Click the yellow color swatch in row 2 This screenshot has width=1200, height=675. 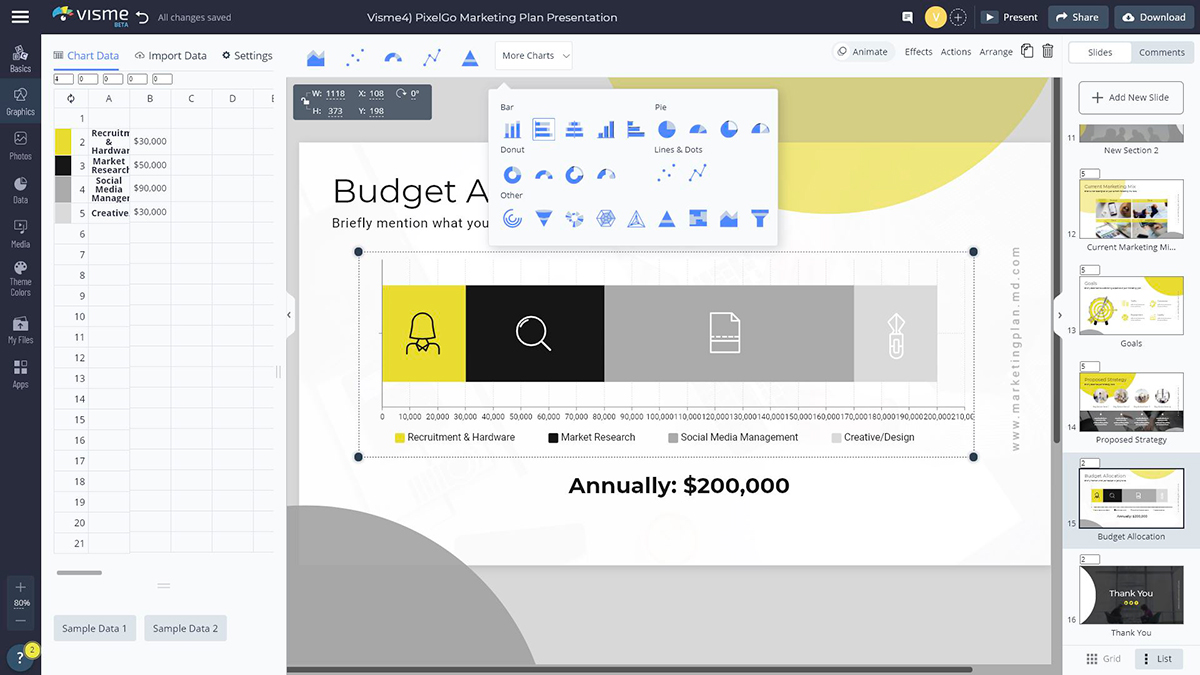[63, 141]
